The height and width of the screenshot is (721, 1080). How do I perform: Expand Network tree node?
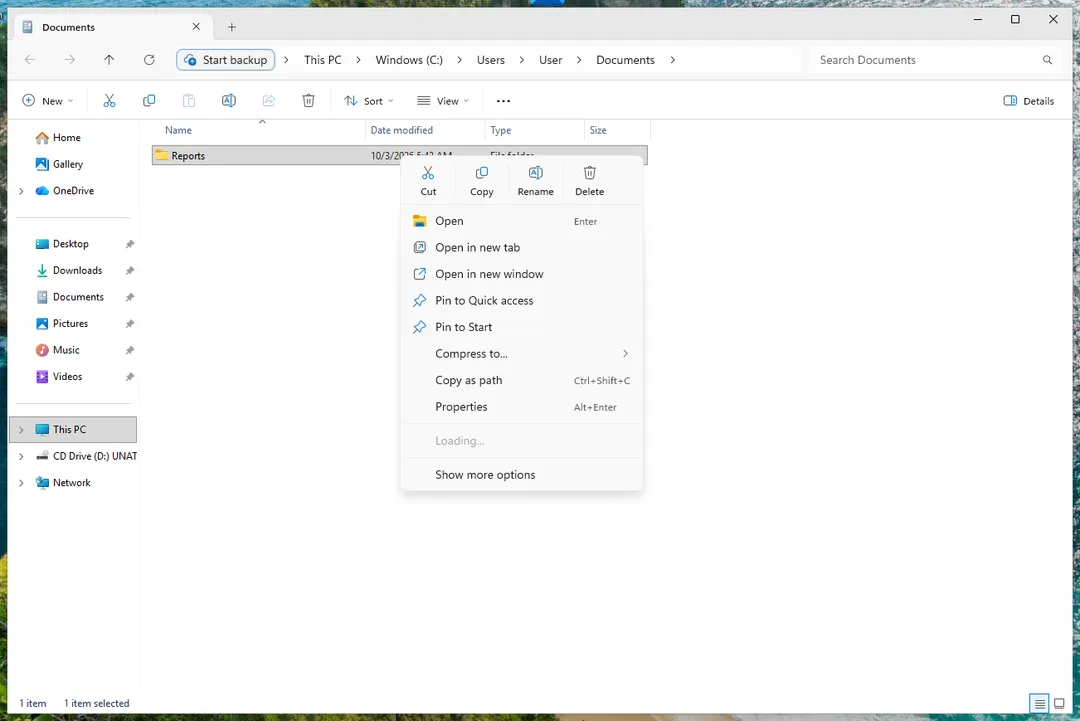pyautogui.click(x=21, y=483)
